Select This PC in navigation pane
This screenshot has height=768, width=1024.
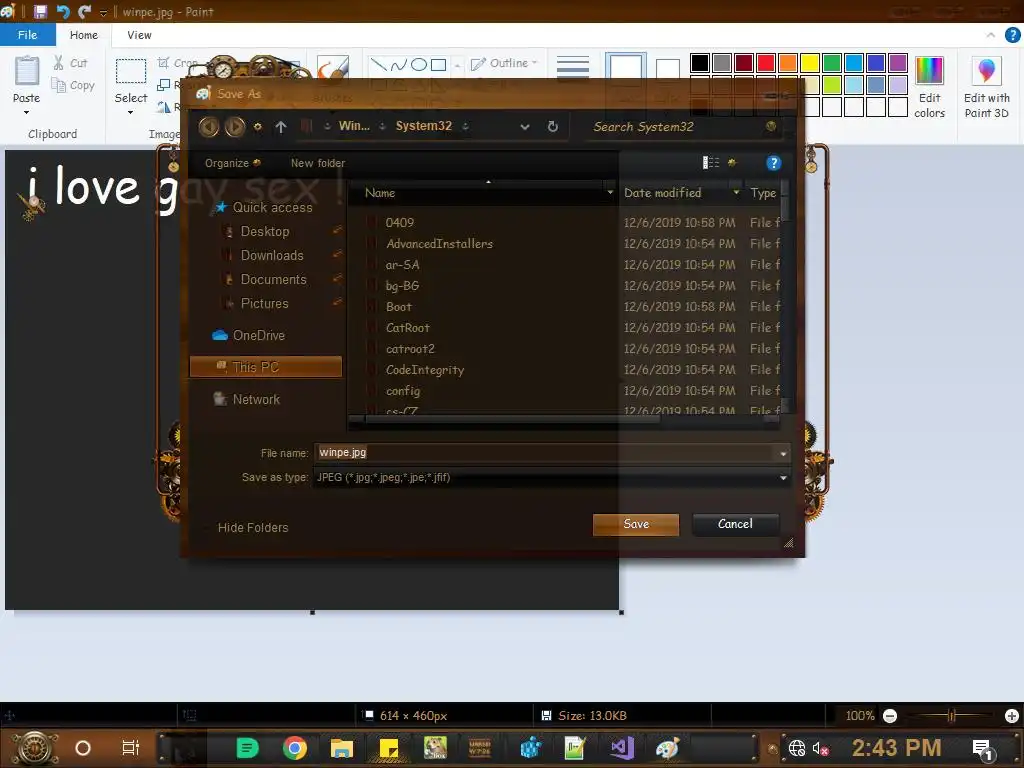tap(265, 367)
